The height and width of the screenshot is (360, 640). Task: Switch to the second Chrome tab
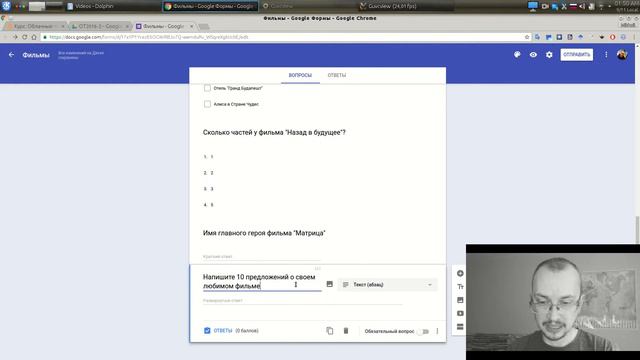tap(99, 26)
